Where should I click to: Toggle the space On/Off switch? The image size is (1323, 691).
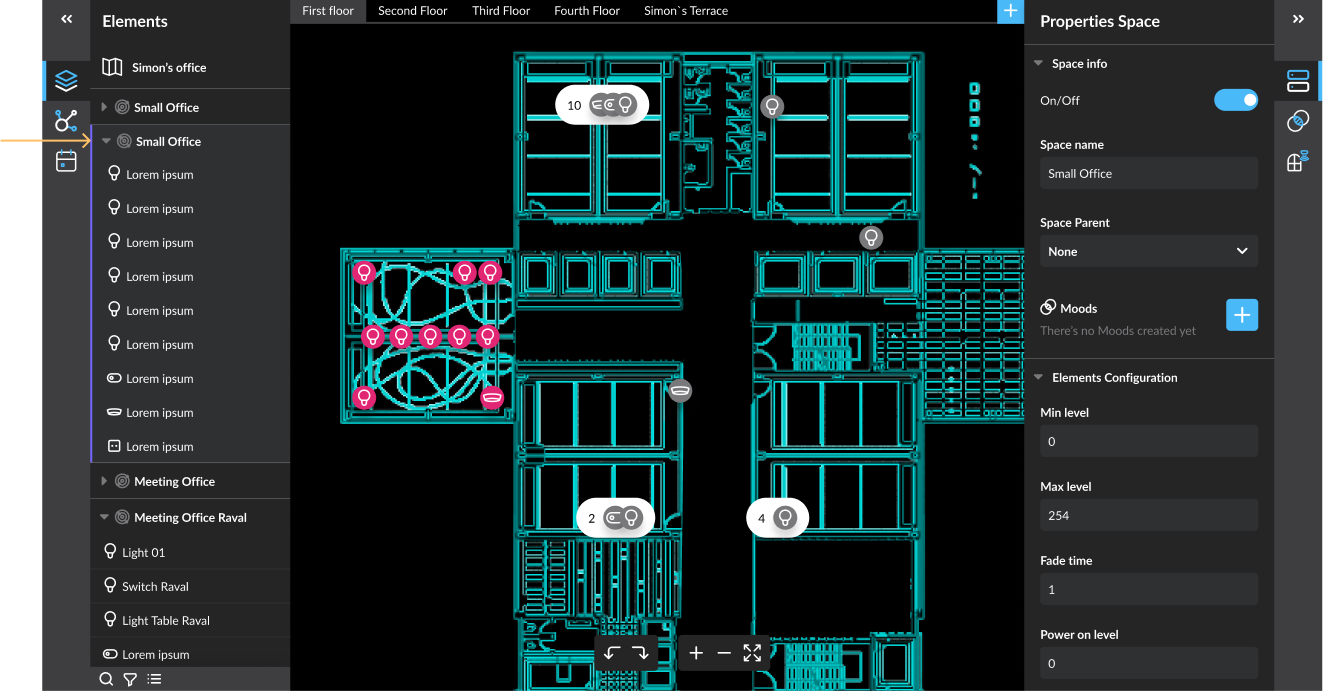tap(1236, 100)
